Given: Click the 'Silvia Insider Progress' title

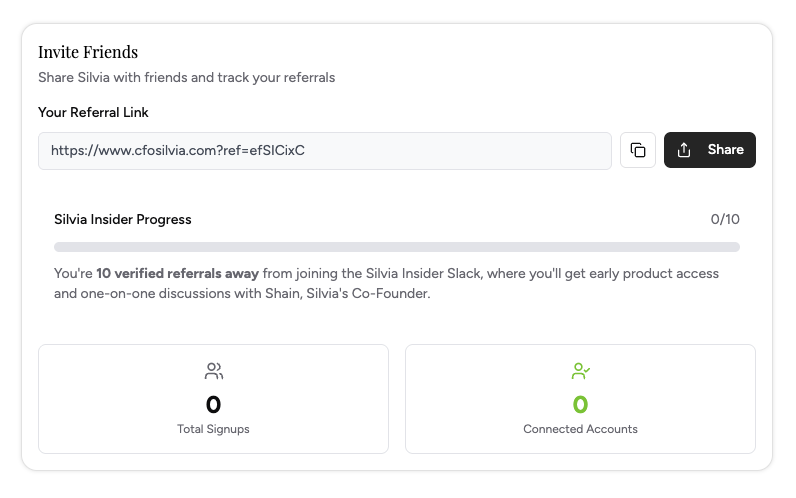Looking at the screenshot, I should click(123, 219).
